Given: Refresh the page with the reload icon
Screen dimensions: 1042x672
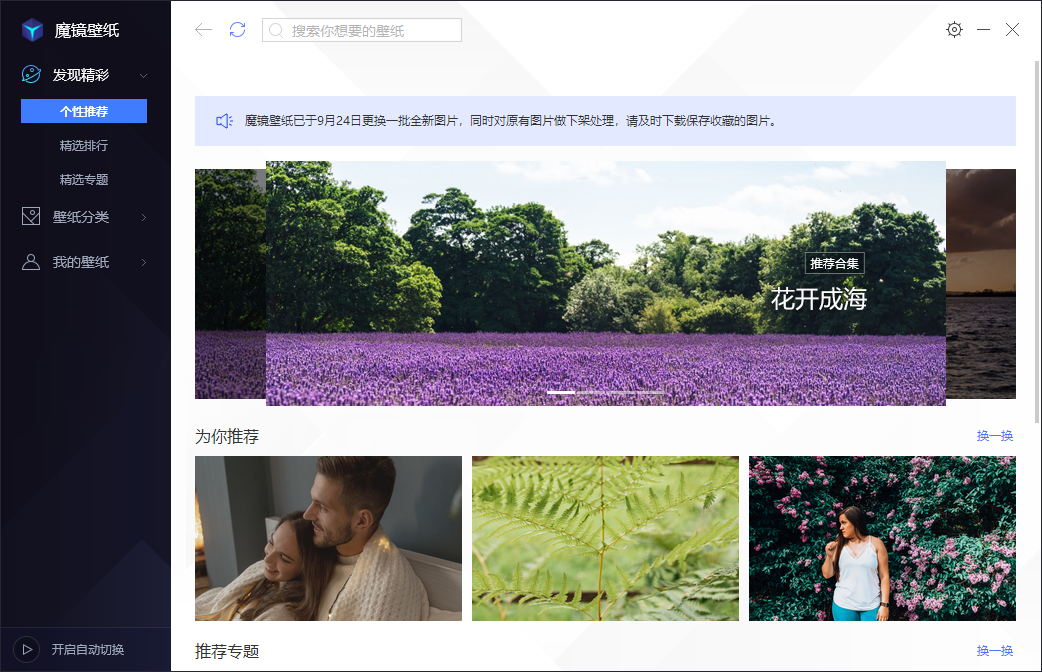Looking at the screenshot, I should [x=237, y=30].
